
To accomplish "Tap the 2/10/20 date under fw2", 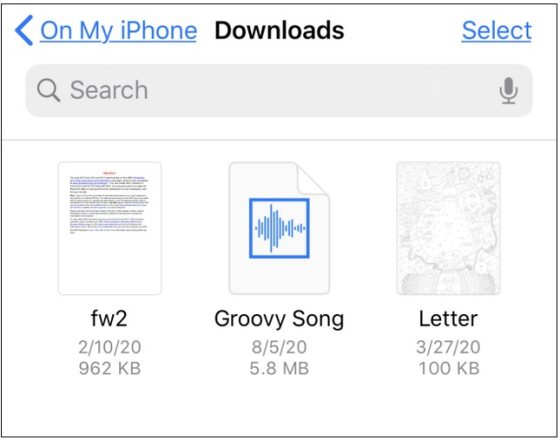I will [110, 347].
